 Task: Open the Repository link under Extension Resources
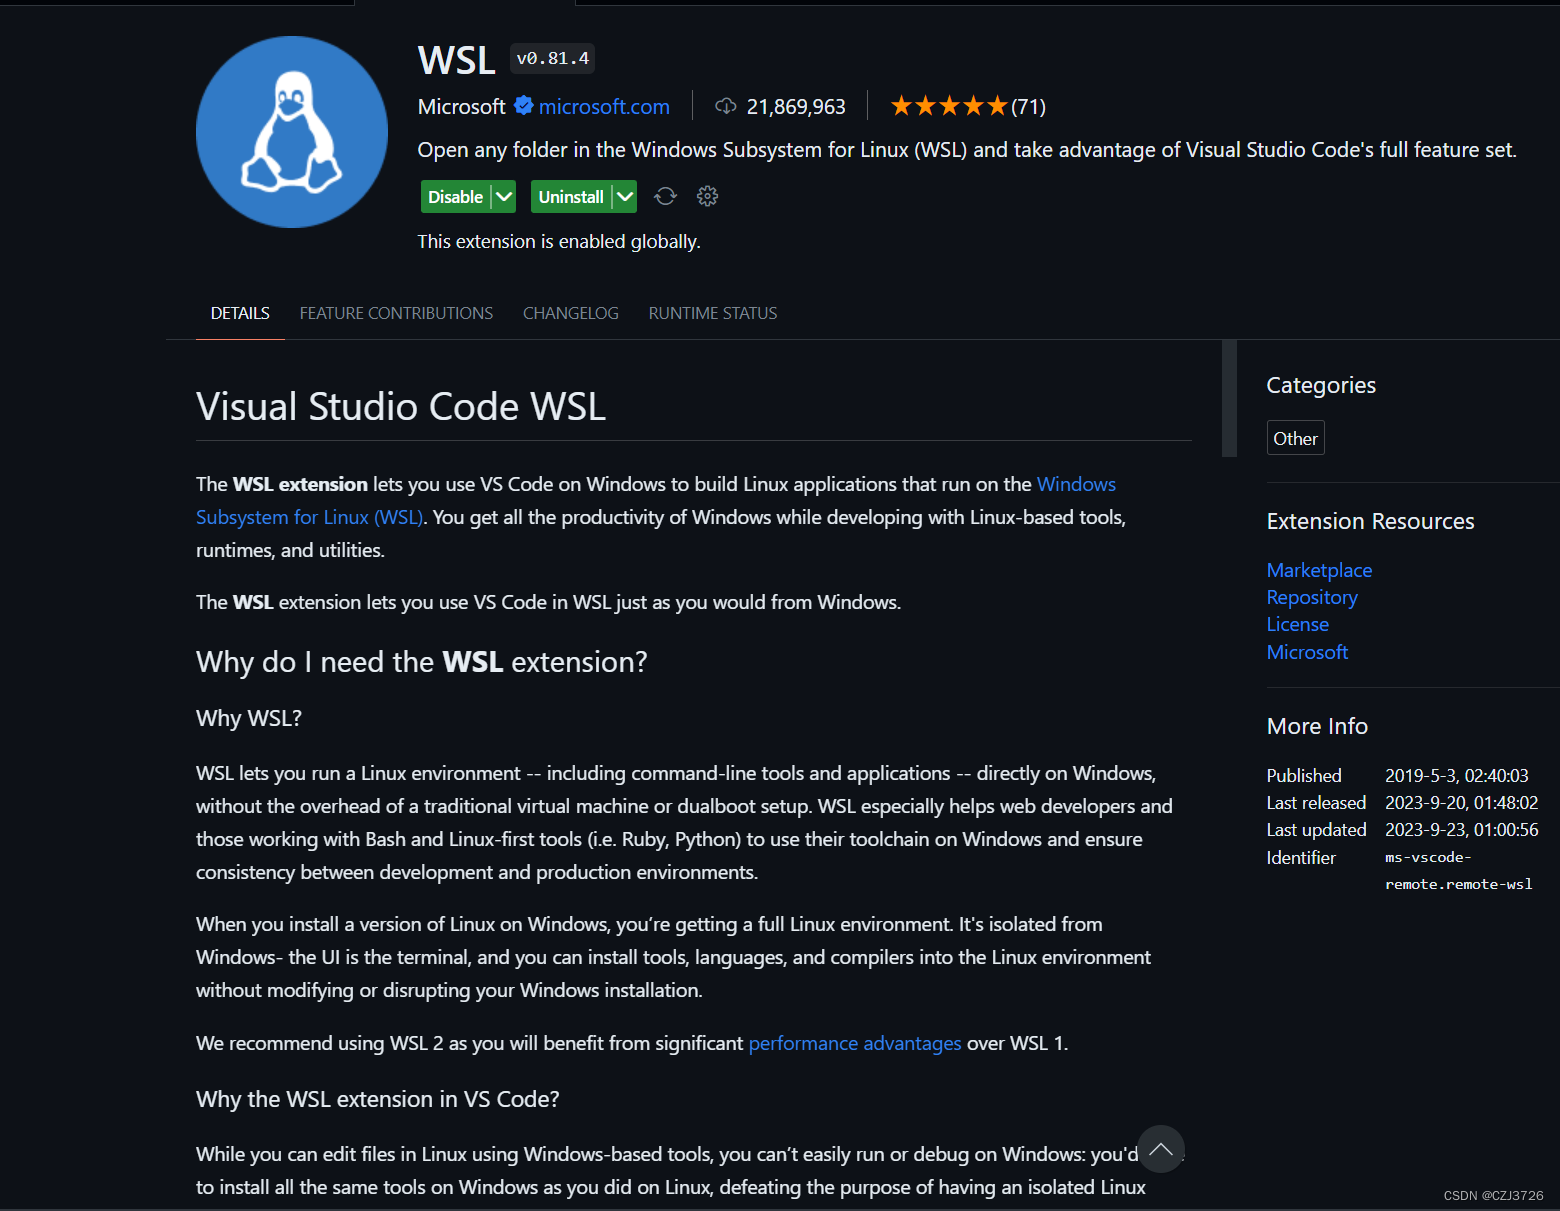[1311, 597]
